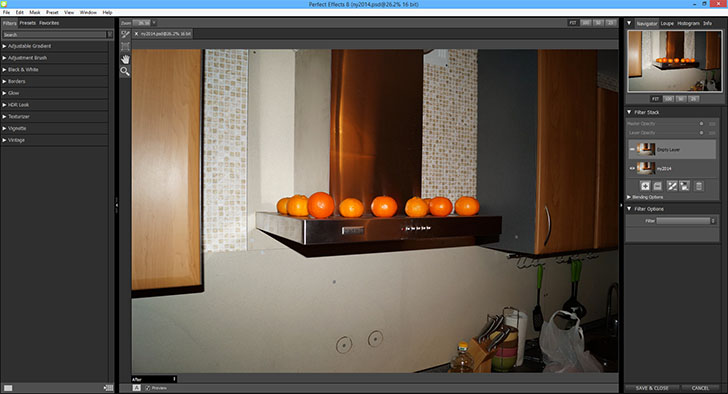Viewport: 728px width, 394px height.
Task: Add a new layer in Filter Stack
Action: 645,186
